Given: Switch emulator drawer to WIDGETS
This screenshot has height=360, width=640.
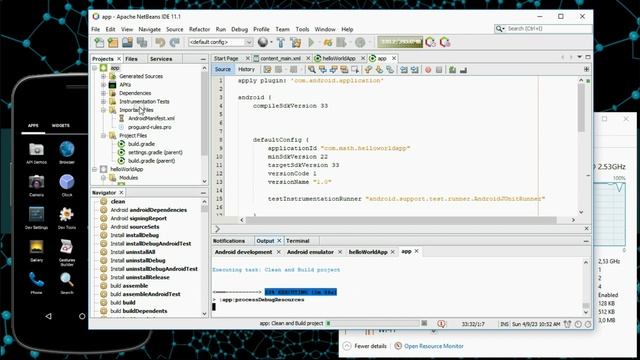Looking at the screenshot, I should coord(60,126).
